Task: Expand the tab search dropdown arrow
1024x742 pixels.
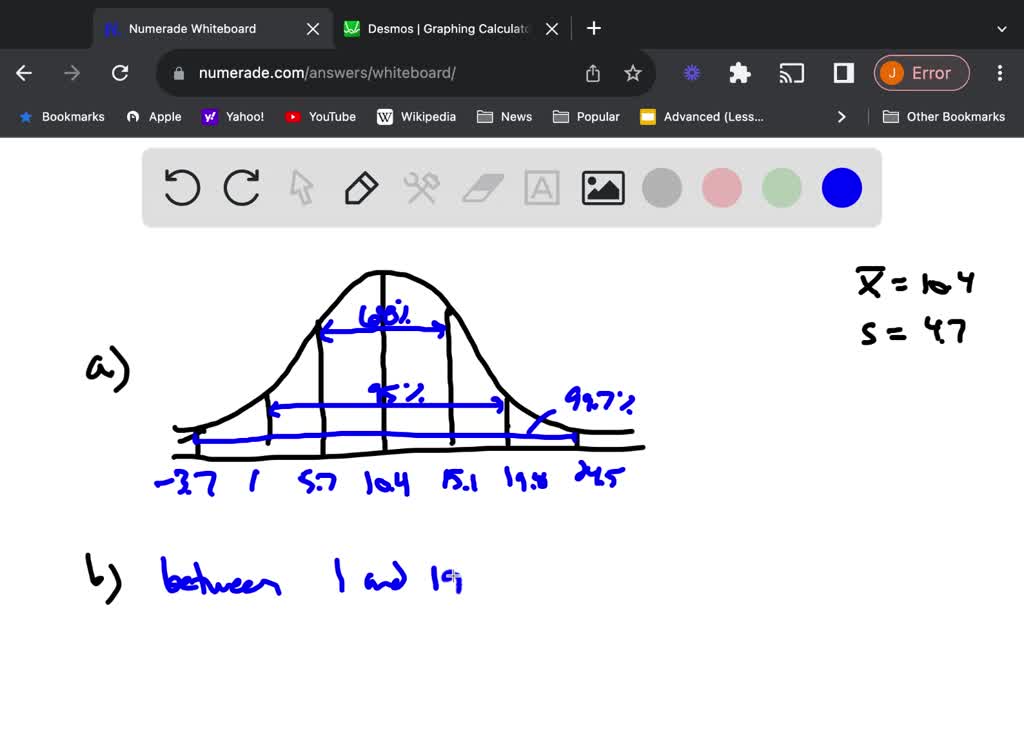Action: coord(1002,29)
